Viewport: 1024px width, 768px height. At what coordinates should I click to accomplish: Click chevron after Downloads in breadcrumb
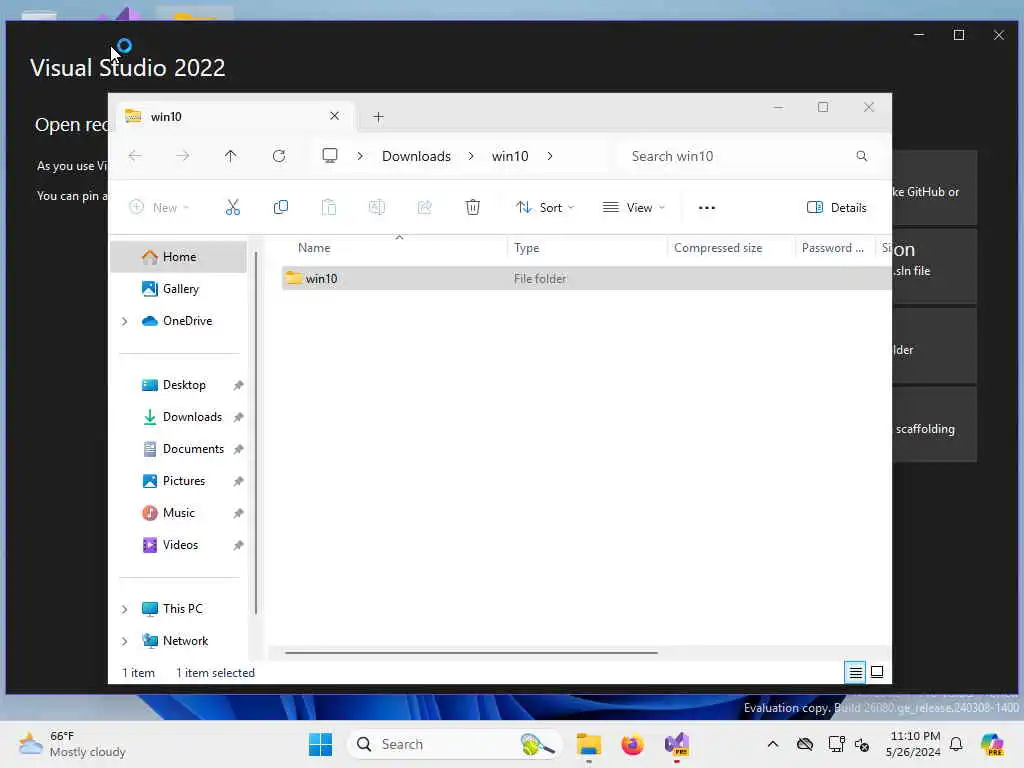471,156
